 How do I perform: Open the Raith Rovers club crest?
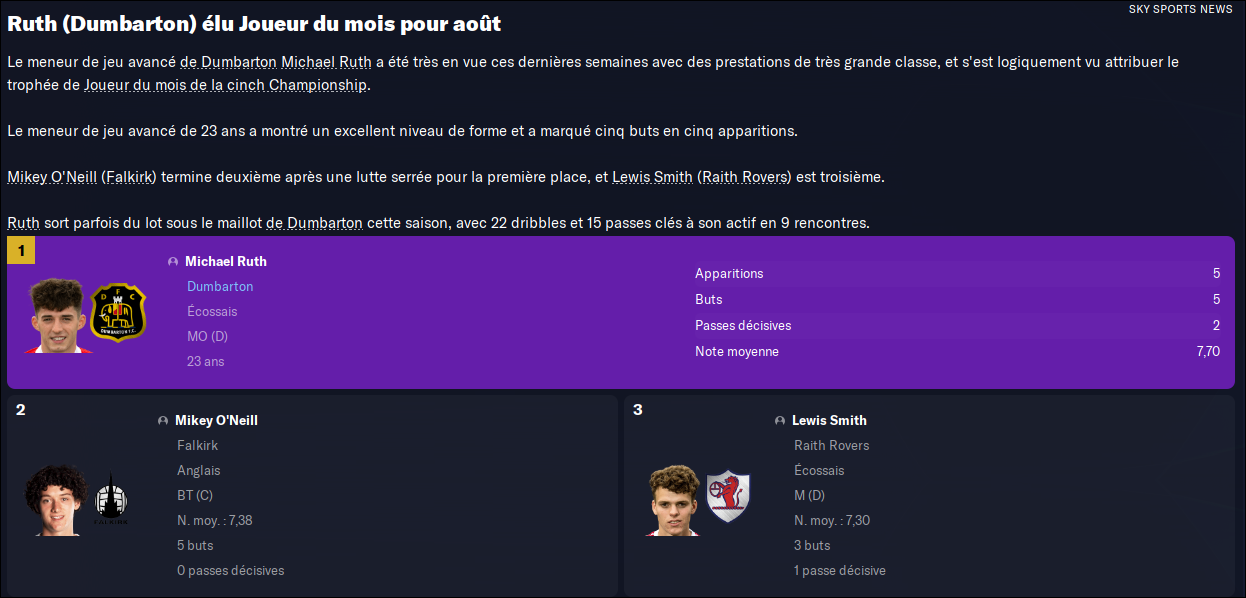[x=728, y=497]
